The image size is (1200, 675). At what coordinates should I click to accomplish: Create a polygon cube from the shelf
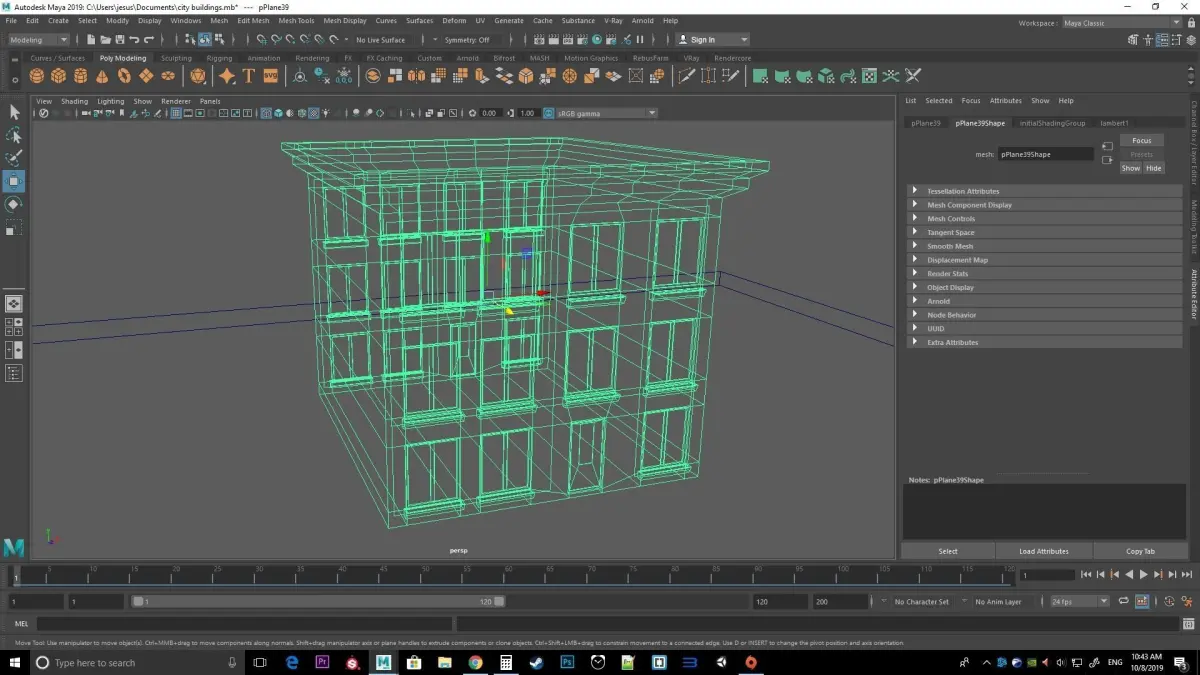59,76
